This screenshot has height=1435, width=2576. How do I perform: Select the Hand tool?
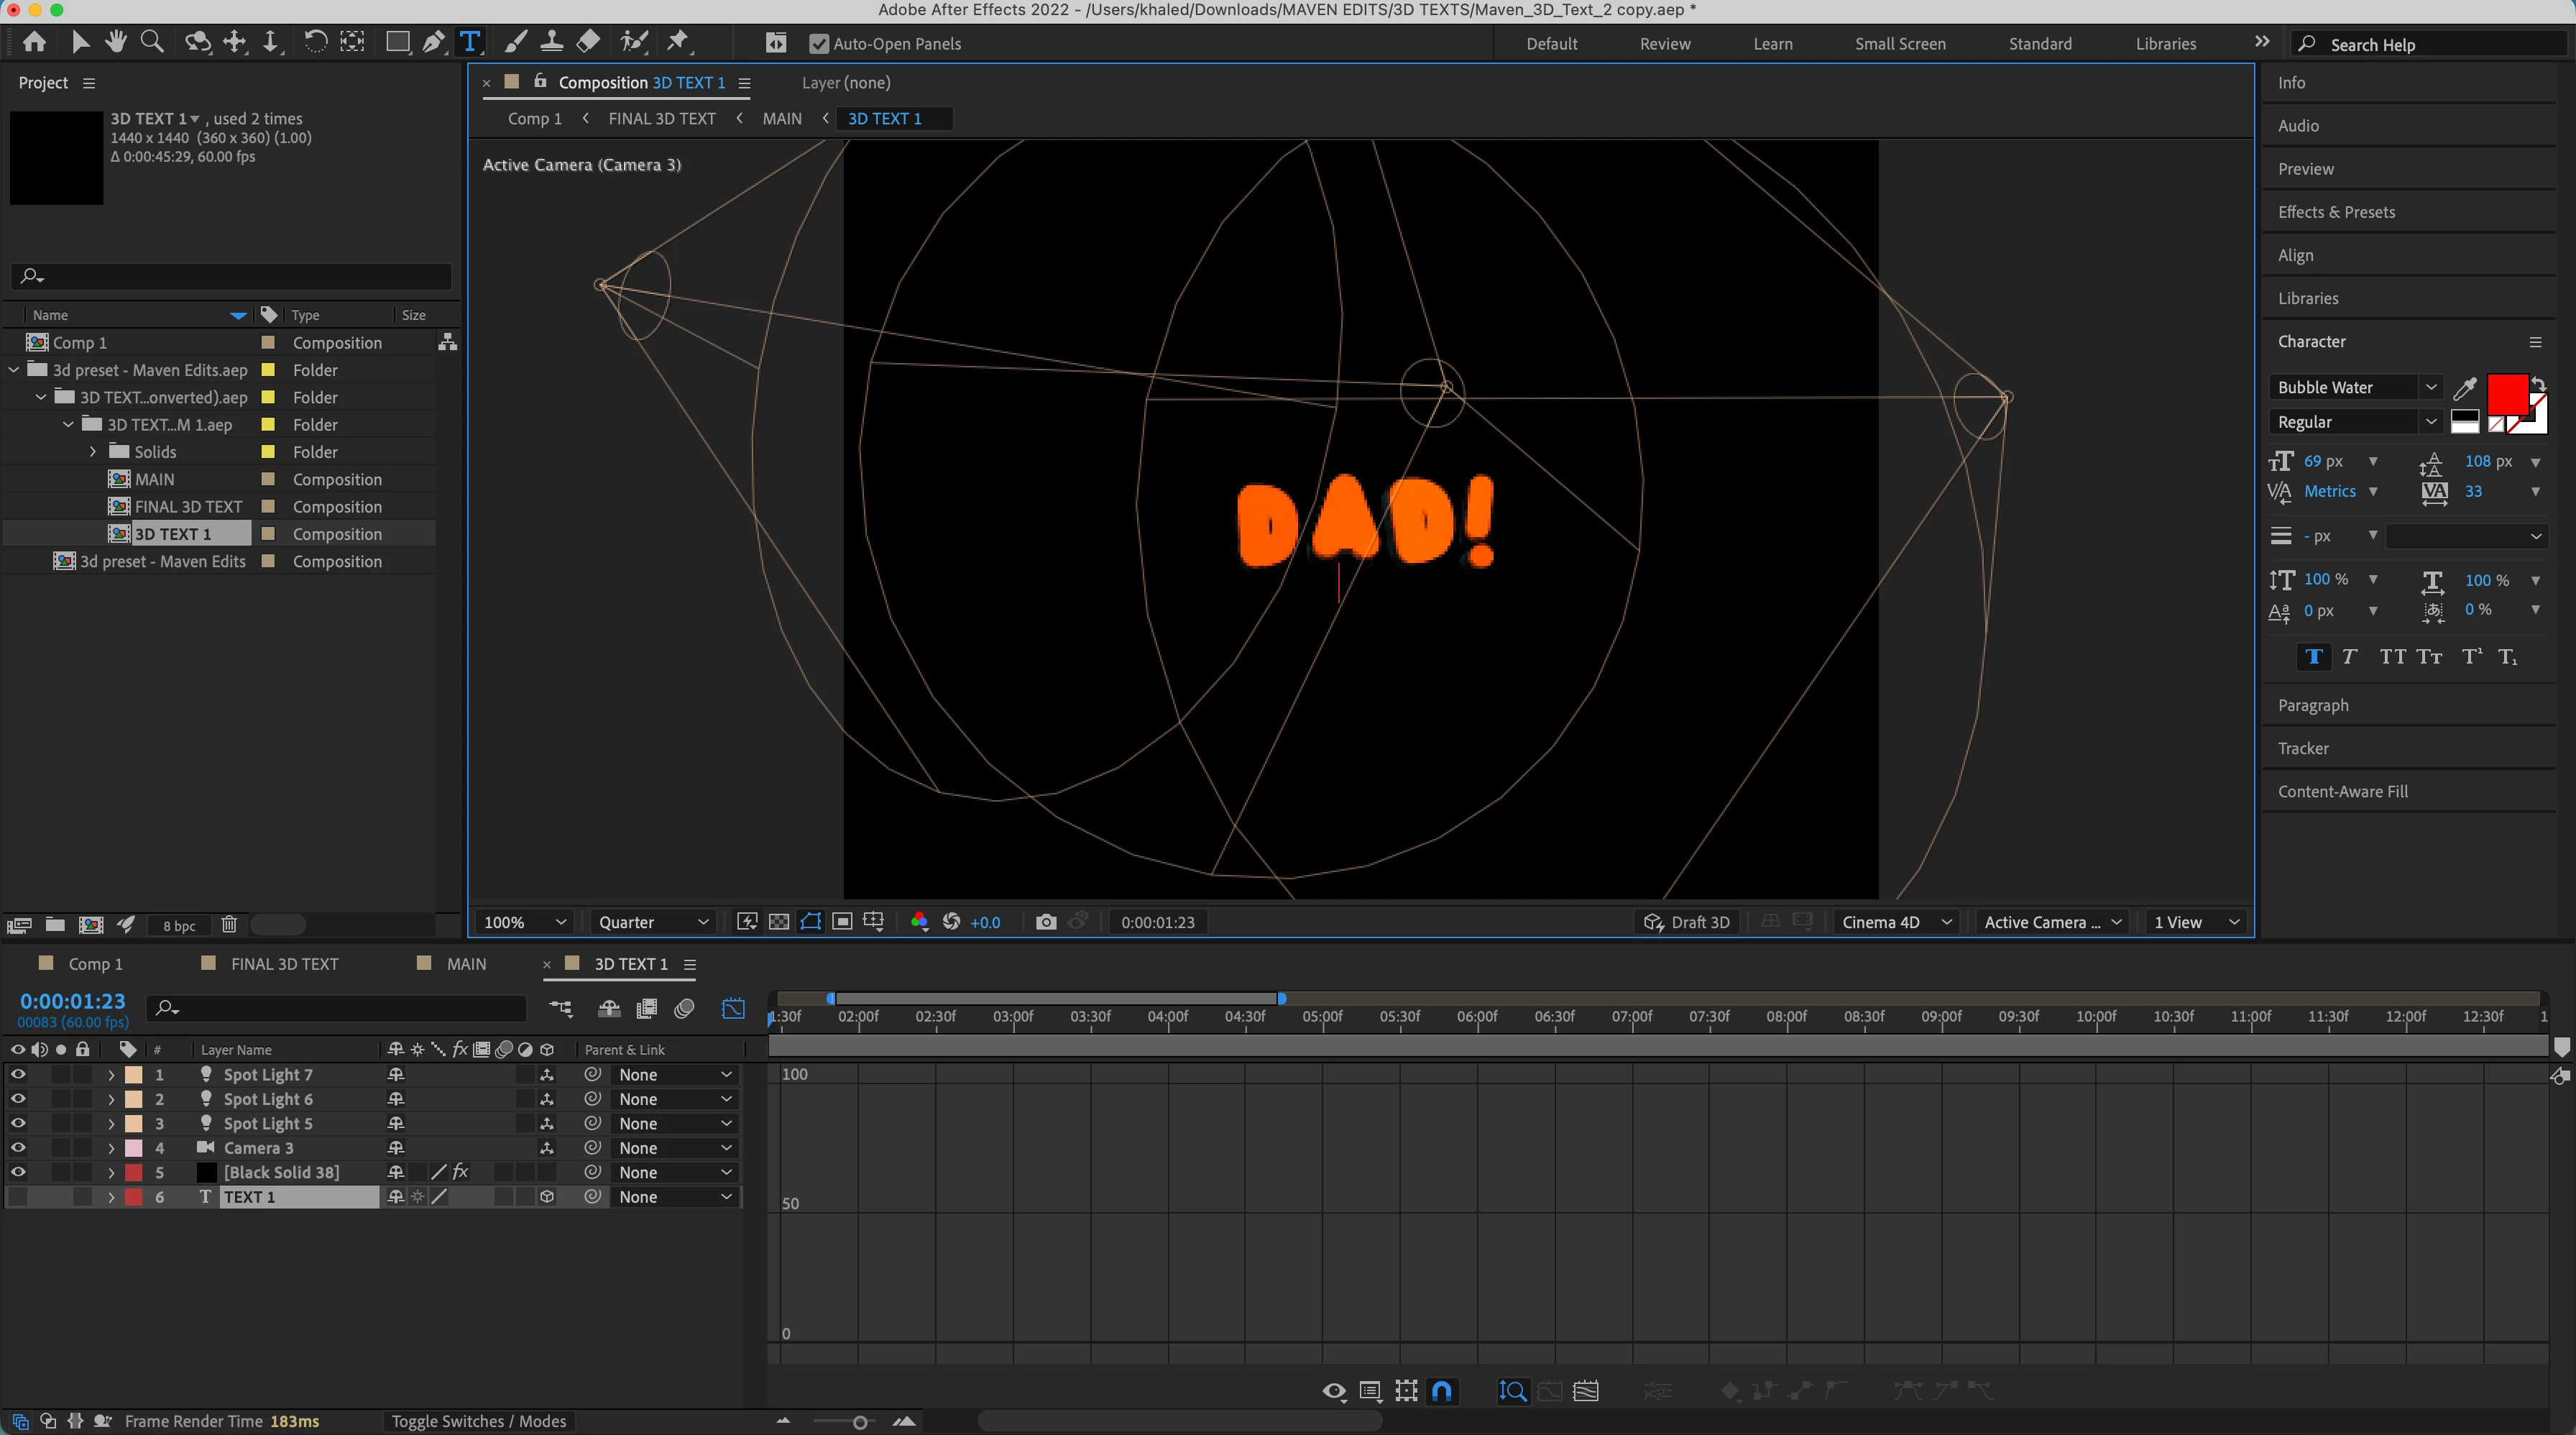(116, 42)
